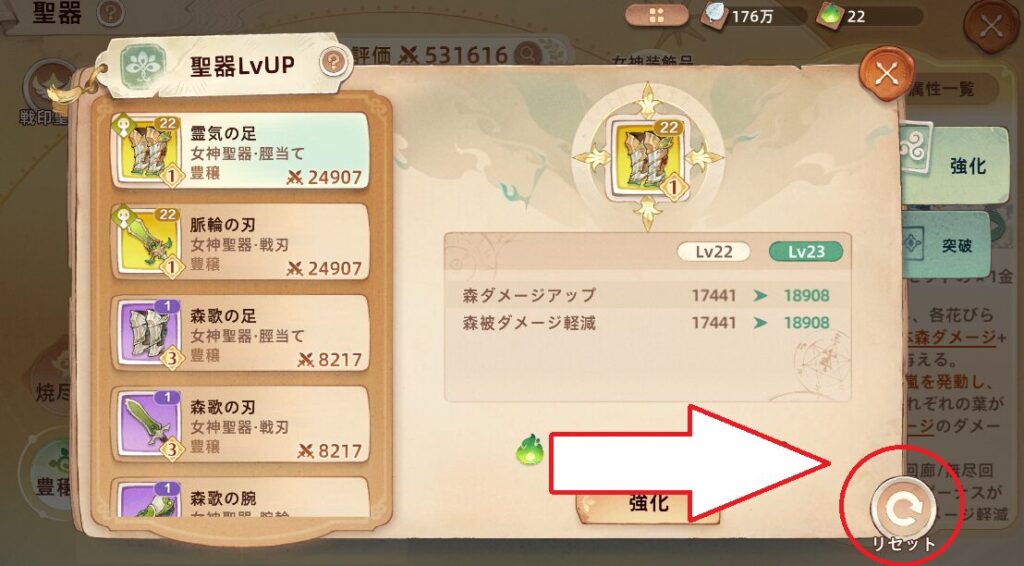Select 霊気の足 in the relic list
This screenshot has width=1024, height=566.
pyautogui.click(x=240, y=151)
